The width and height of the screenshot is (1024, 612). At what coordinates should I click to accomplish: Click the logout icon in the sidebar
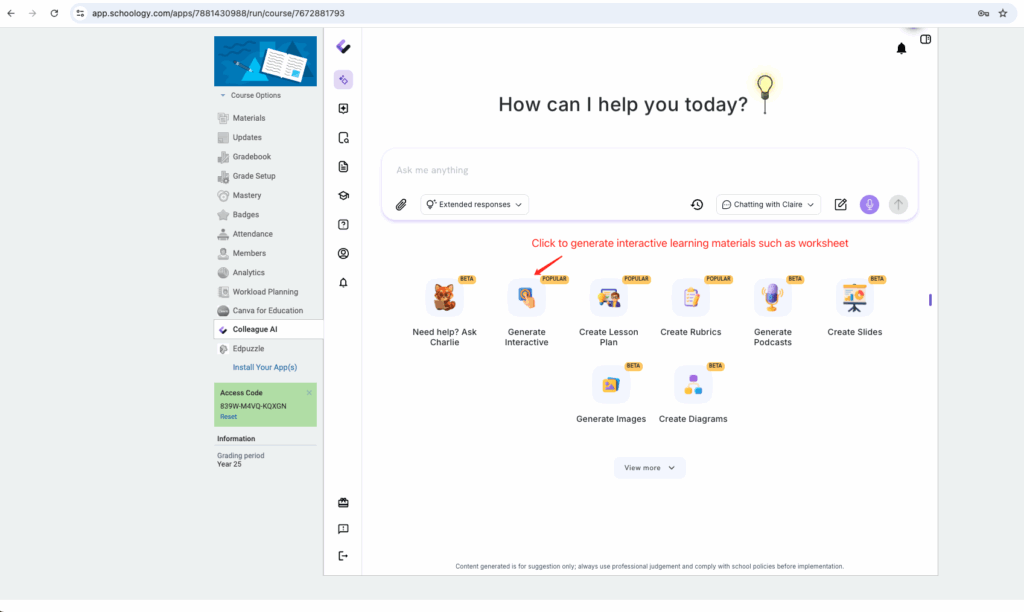point(343,556)
